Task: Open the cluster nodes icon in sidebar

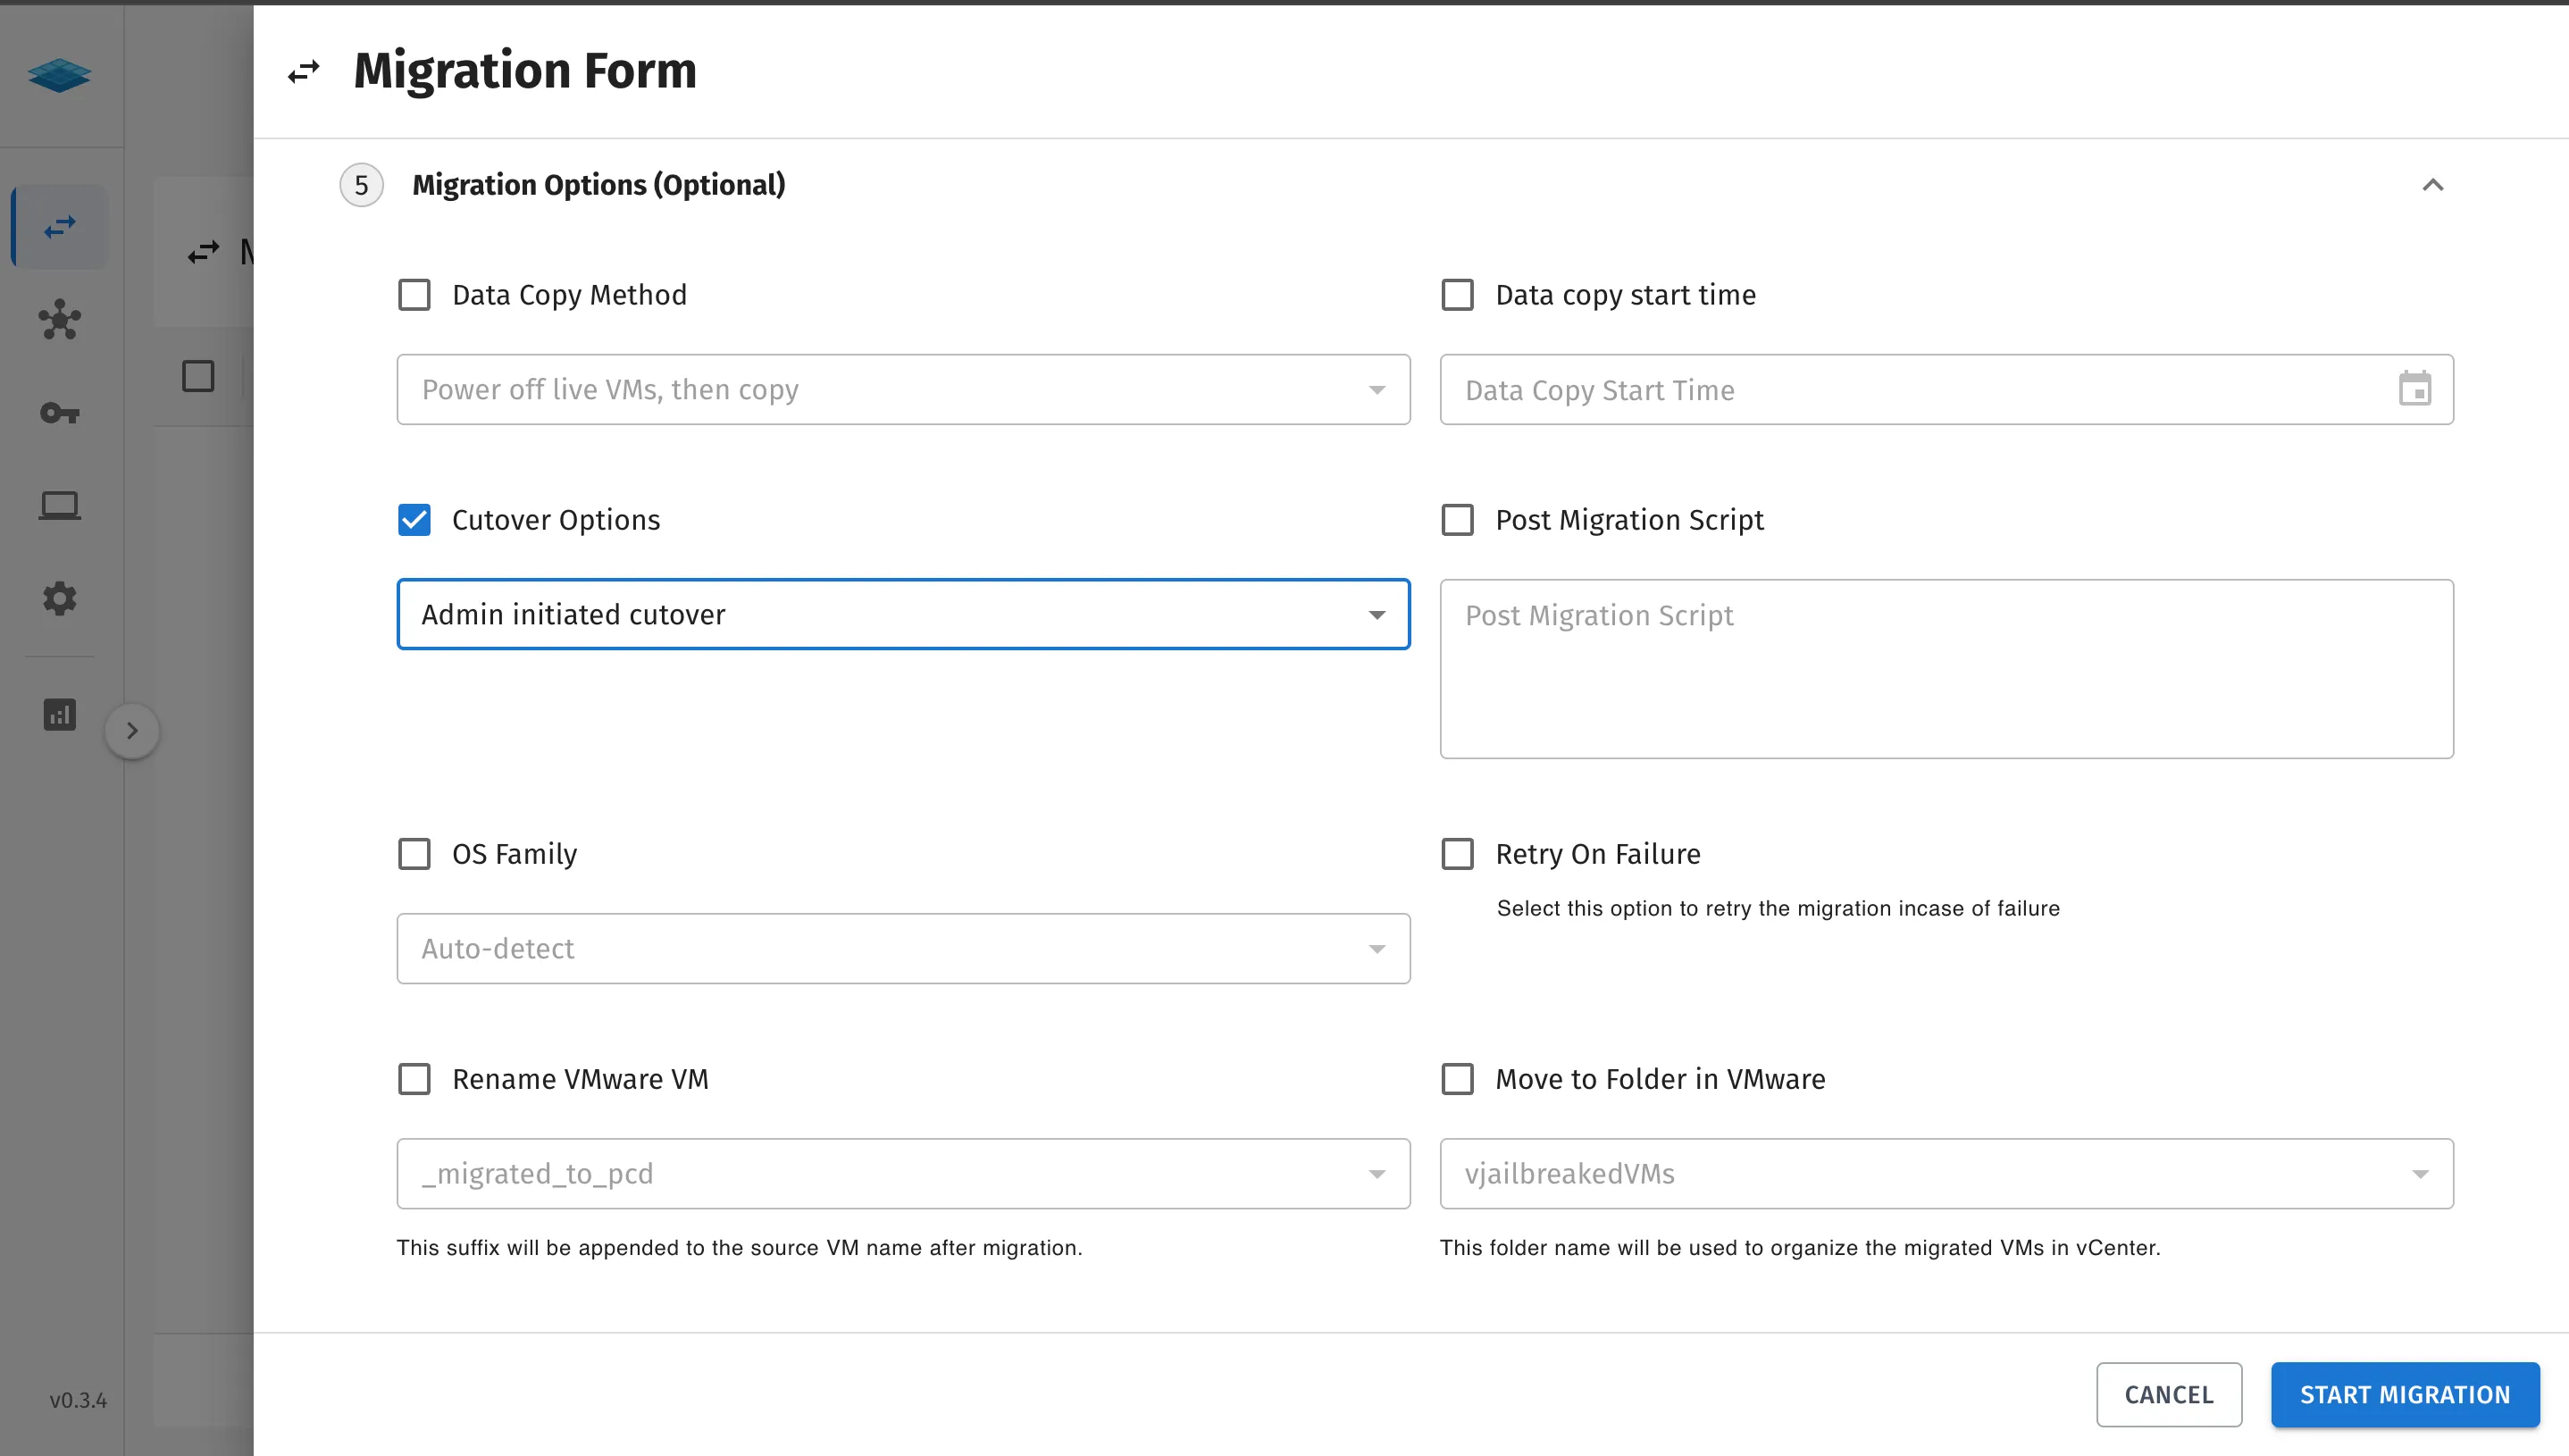Action: [60, 320]
